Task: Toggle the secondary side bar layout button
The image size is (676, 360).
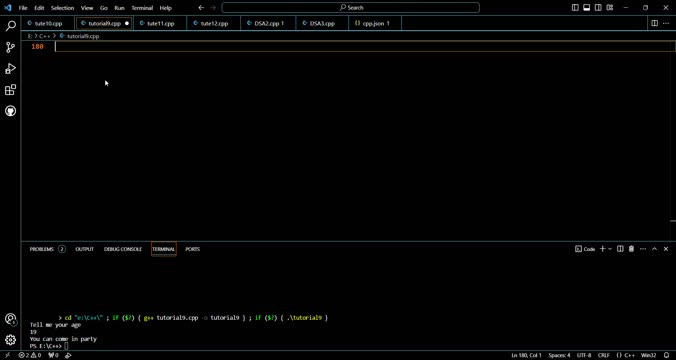Action: pos(598,7)
